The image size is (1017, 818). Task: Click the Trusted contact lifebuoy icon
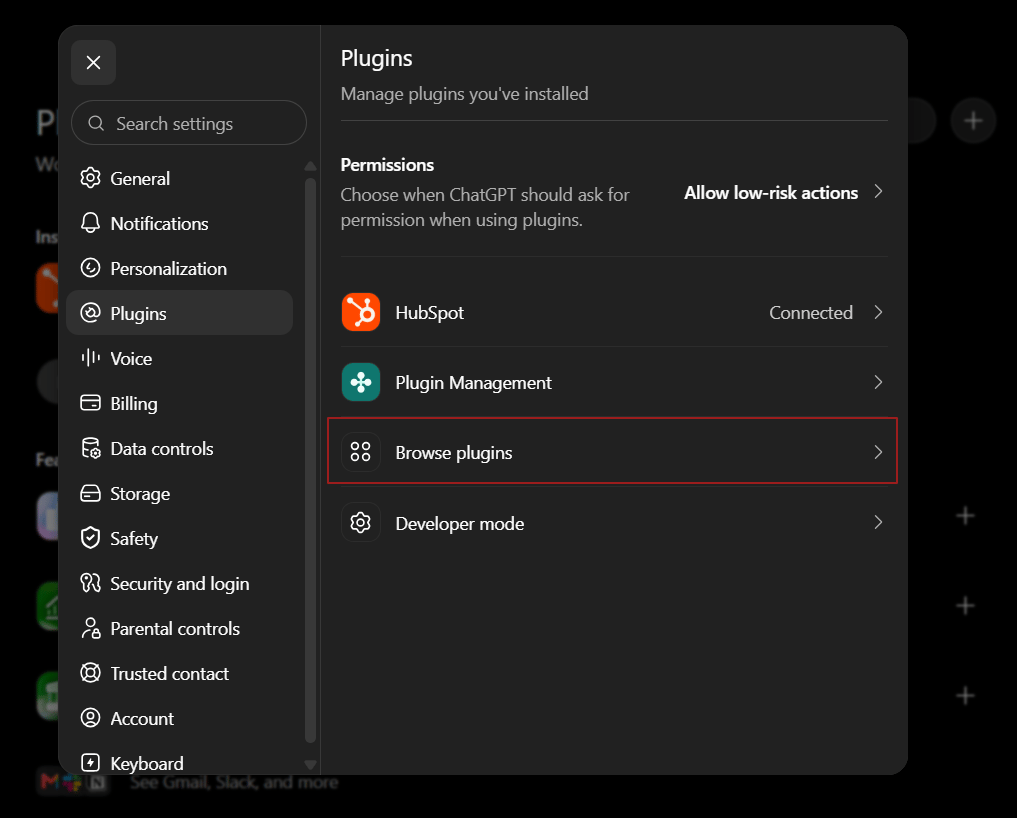pyautogui.click(x=90, y=673)
